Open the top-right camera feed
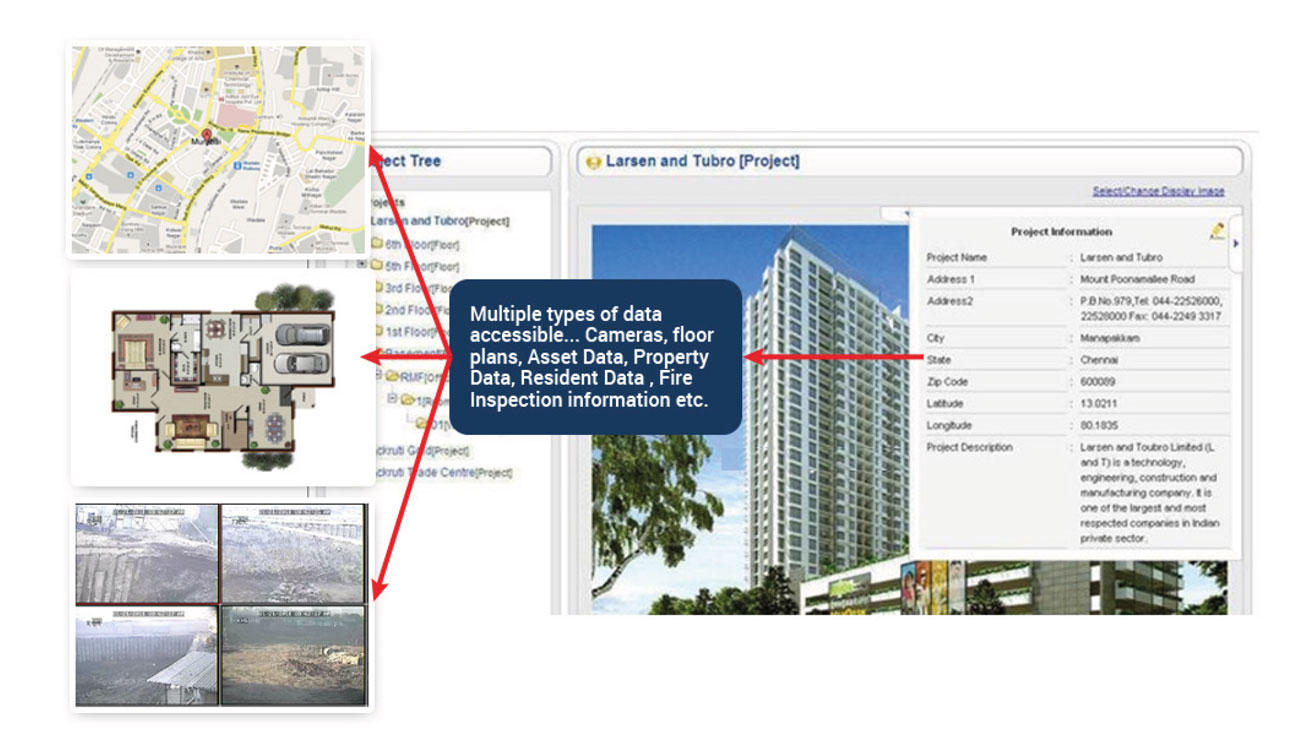 (x=293, y=553)
